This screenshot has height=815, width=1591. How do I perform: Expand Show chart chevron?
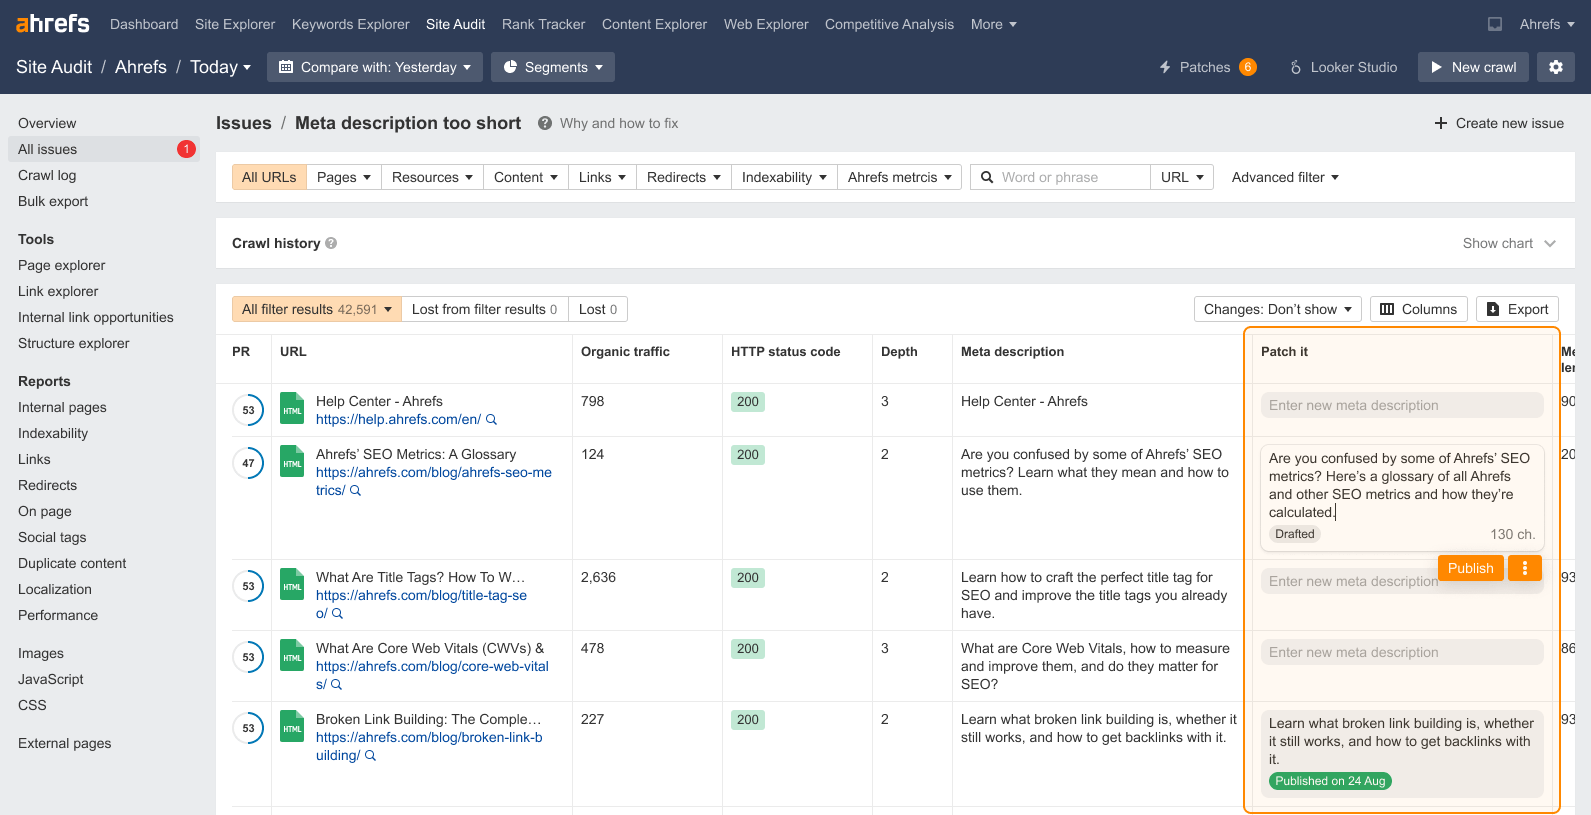point(1550,243)
